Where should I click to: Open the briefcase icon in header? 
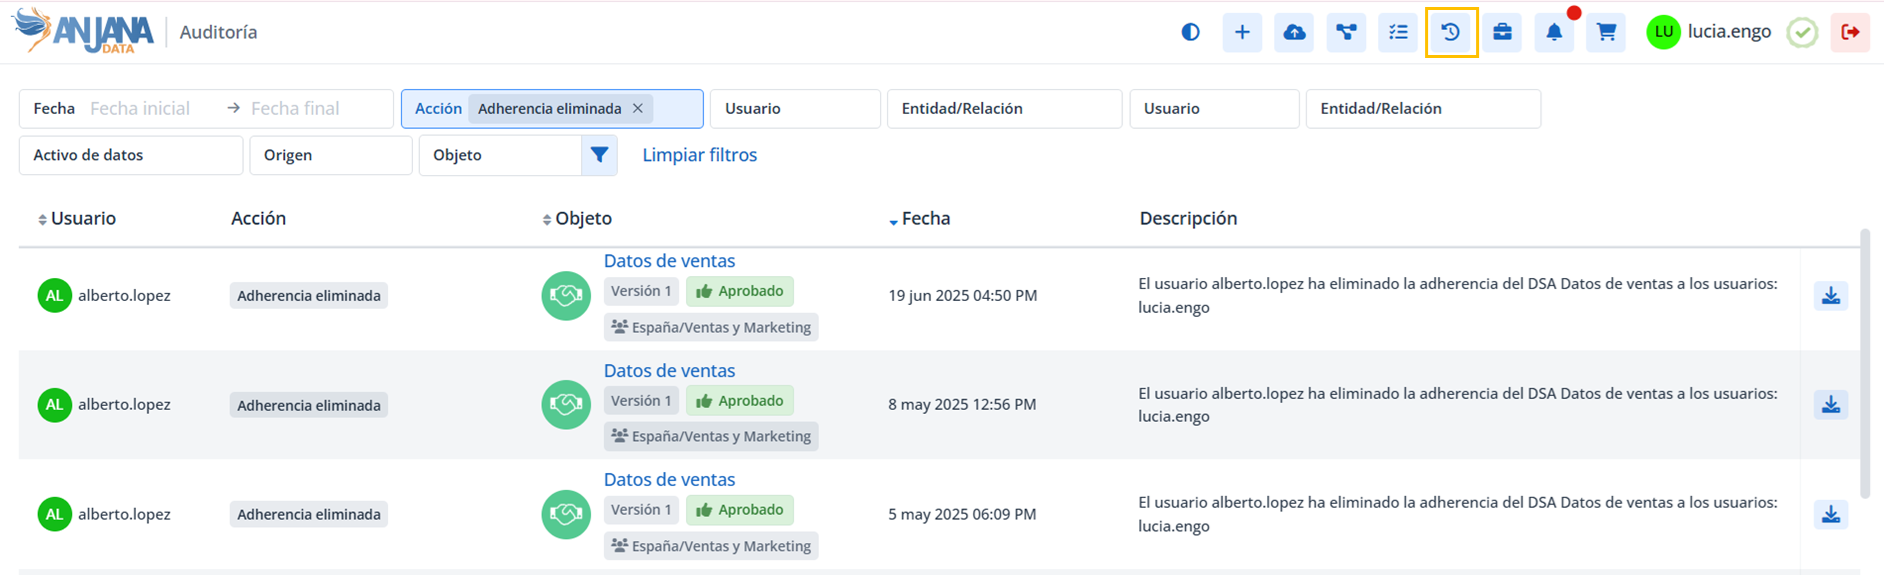[1502, 32]
